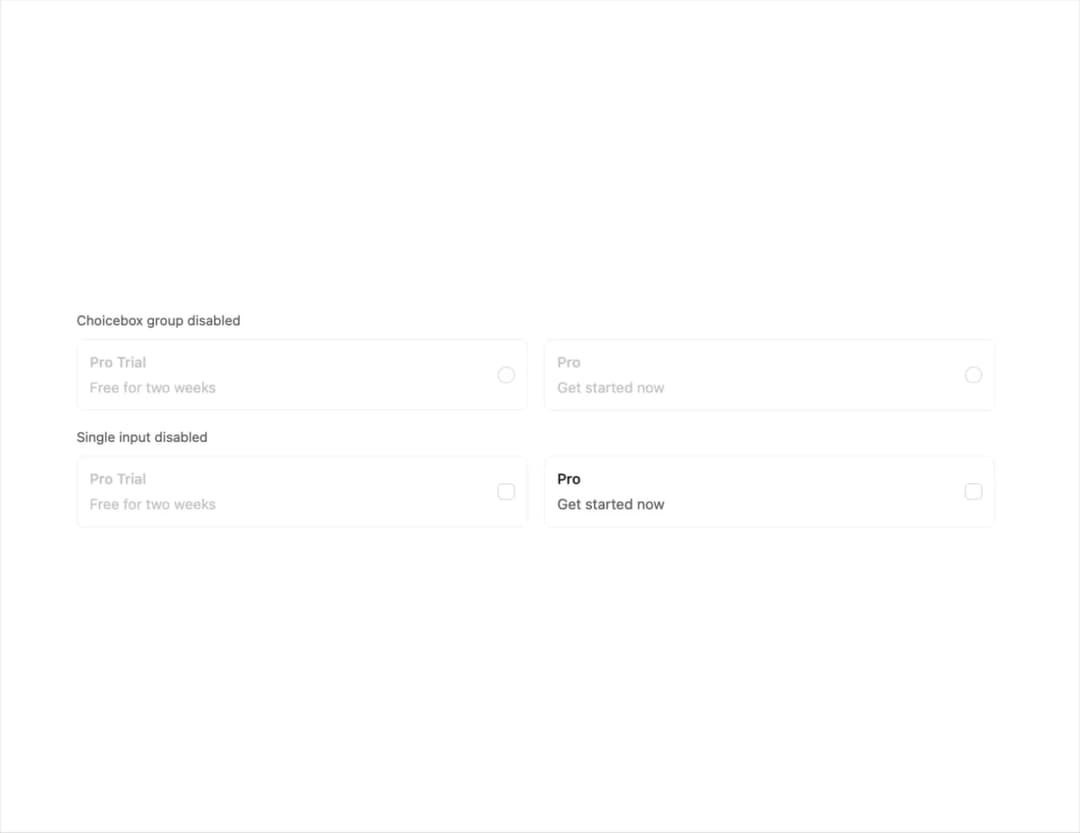Select the greyed-out Pro radio button
Image resolution: width=1080 pixels, height=833 pixels.
click(x=973, y=375)
